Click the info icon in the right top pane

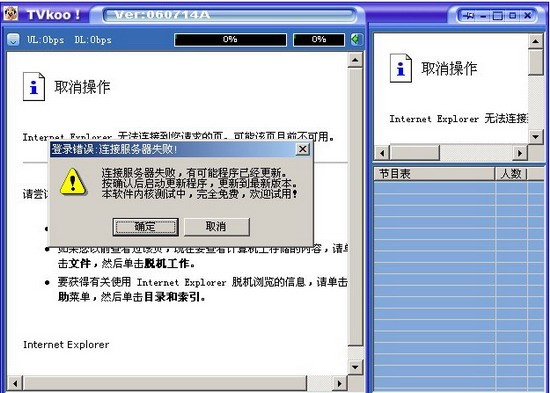pos(401,68)
